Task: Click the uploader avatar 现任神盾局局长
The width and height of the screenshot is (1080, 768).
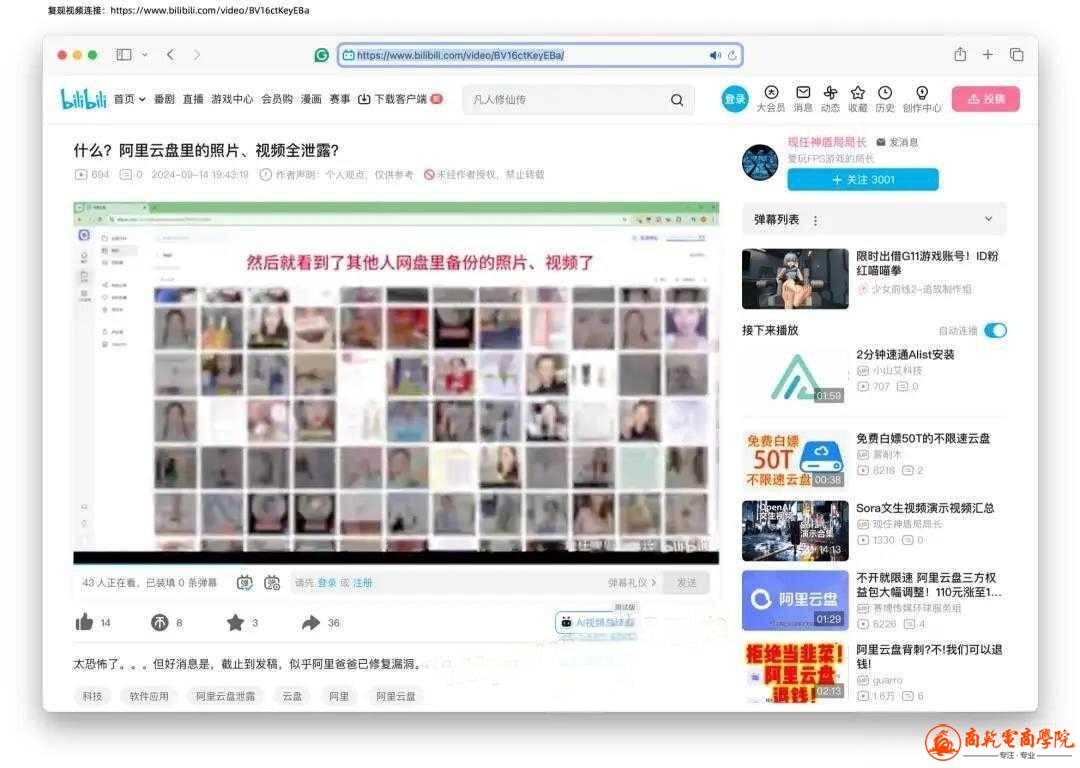Action: [760, 162]
